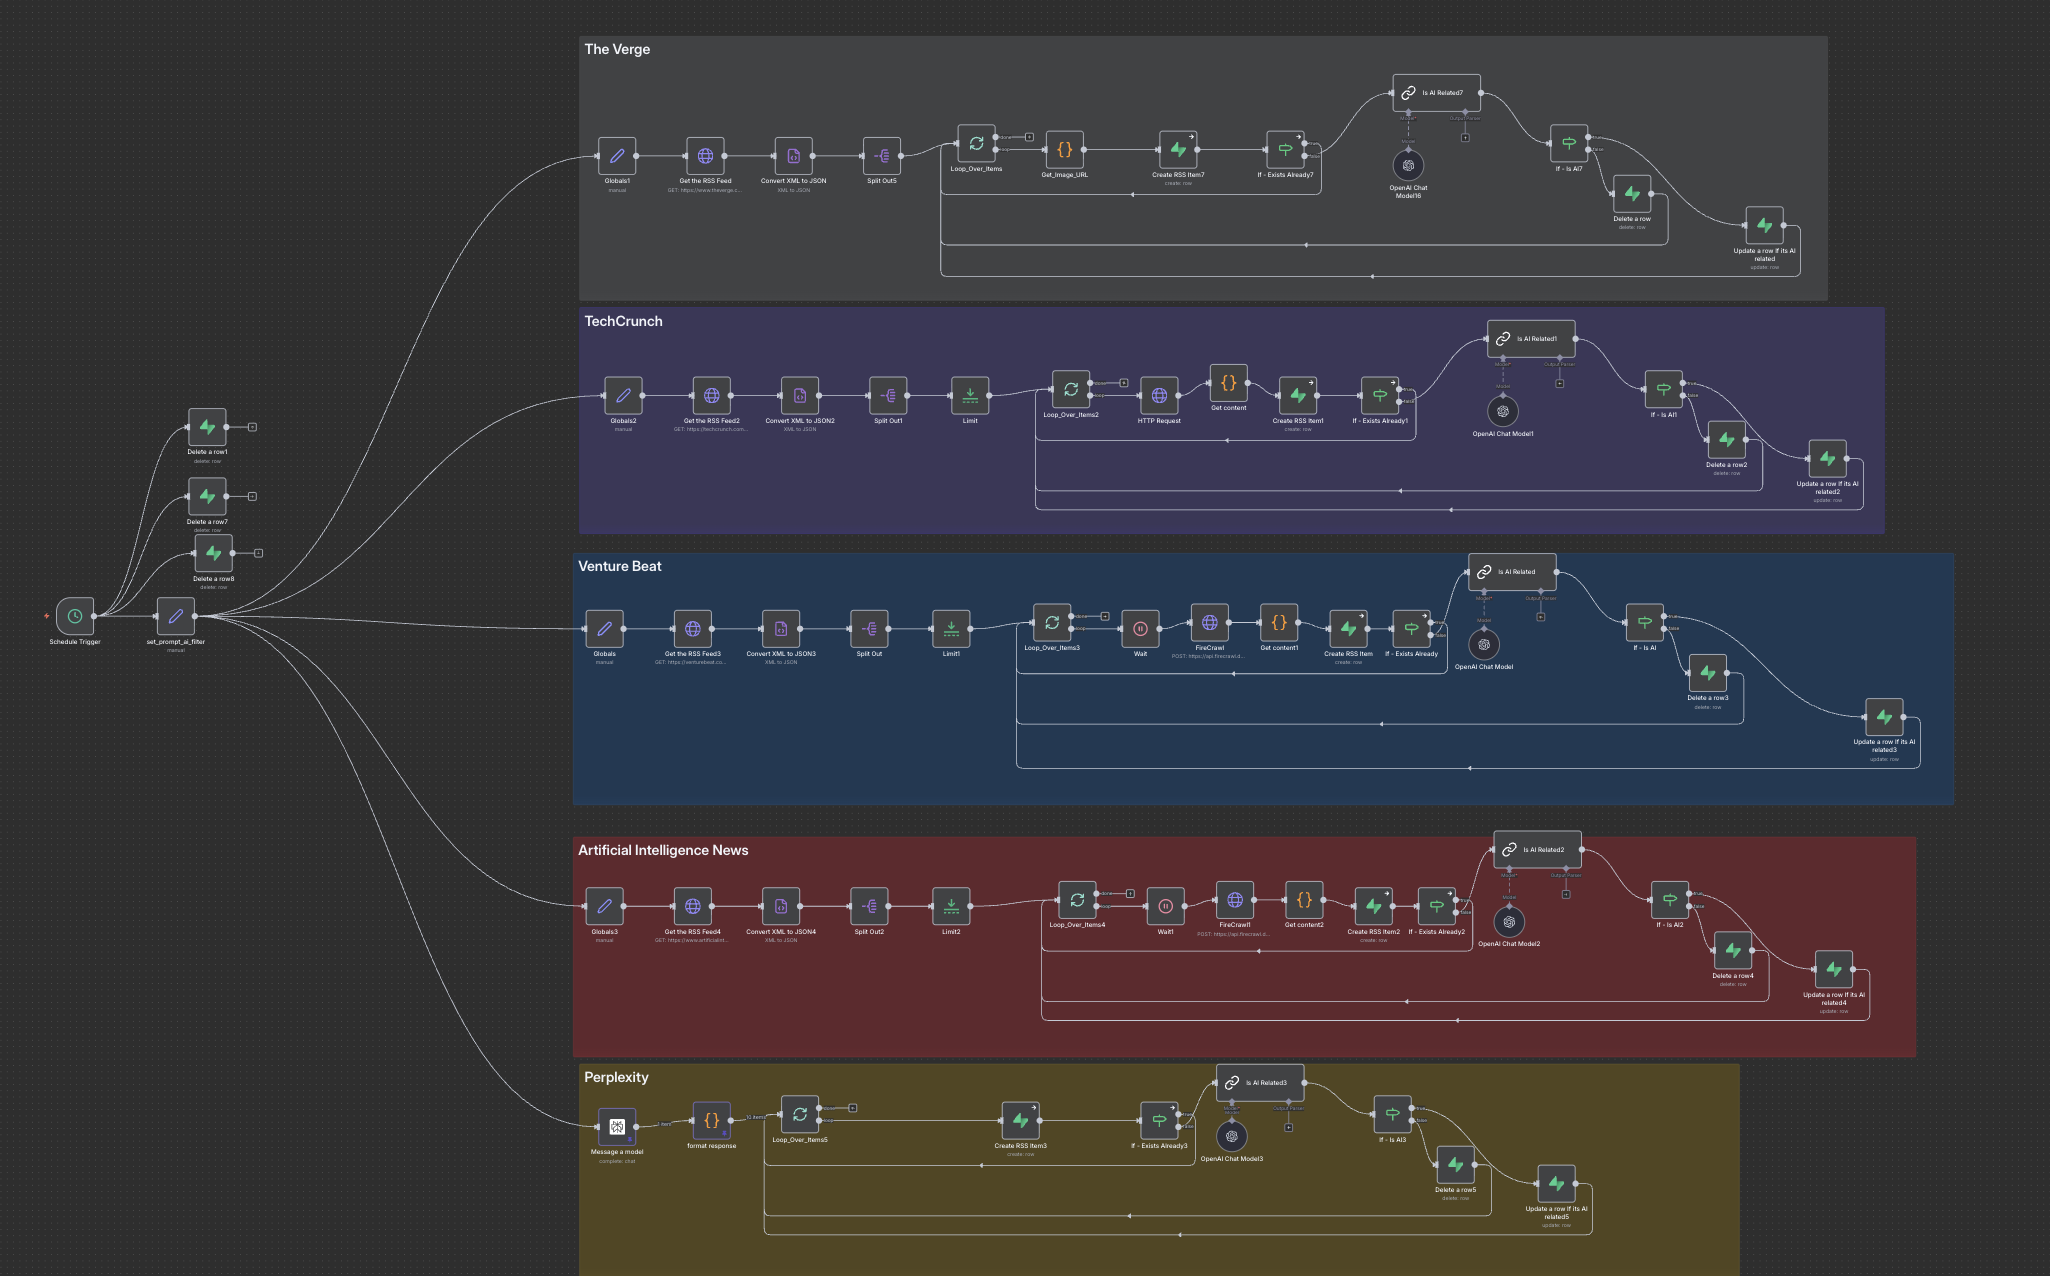Click the Message a model node in Perplexity
This screenshot has height=1276, width=2050.
pyautogui.click(x=617, y=1127)
